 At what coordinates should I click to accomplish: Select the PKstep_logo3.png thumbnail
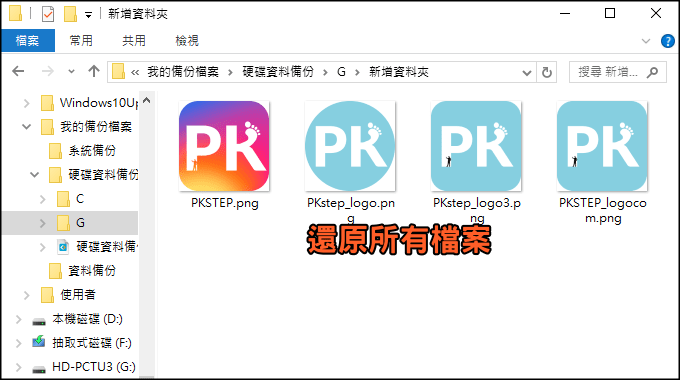point(476,146)
